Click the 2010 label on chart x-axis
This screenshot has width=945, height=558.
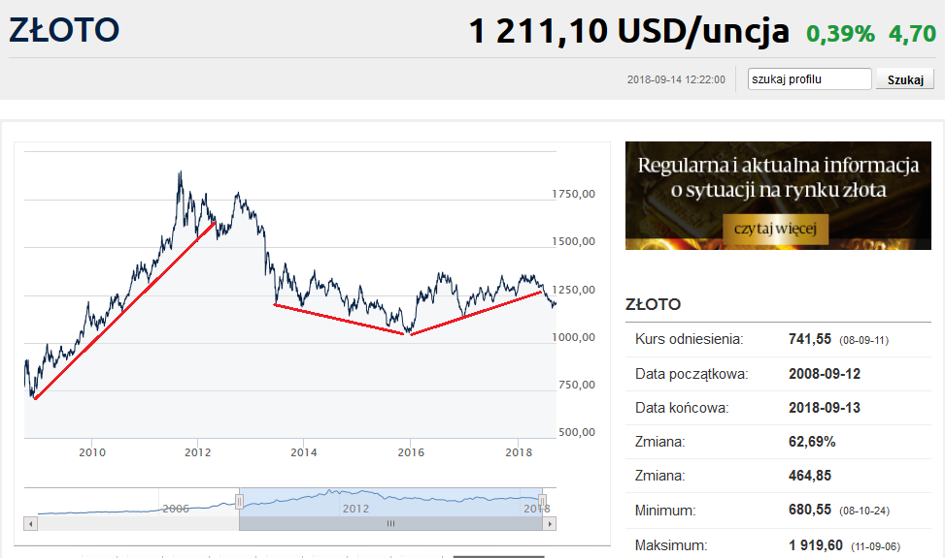pos(92,453)
